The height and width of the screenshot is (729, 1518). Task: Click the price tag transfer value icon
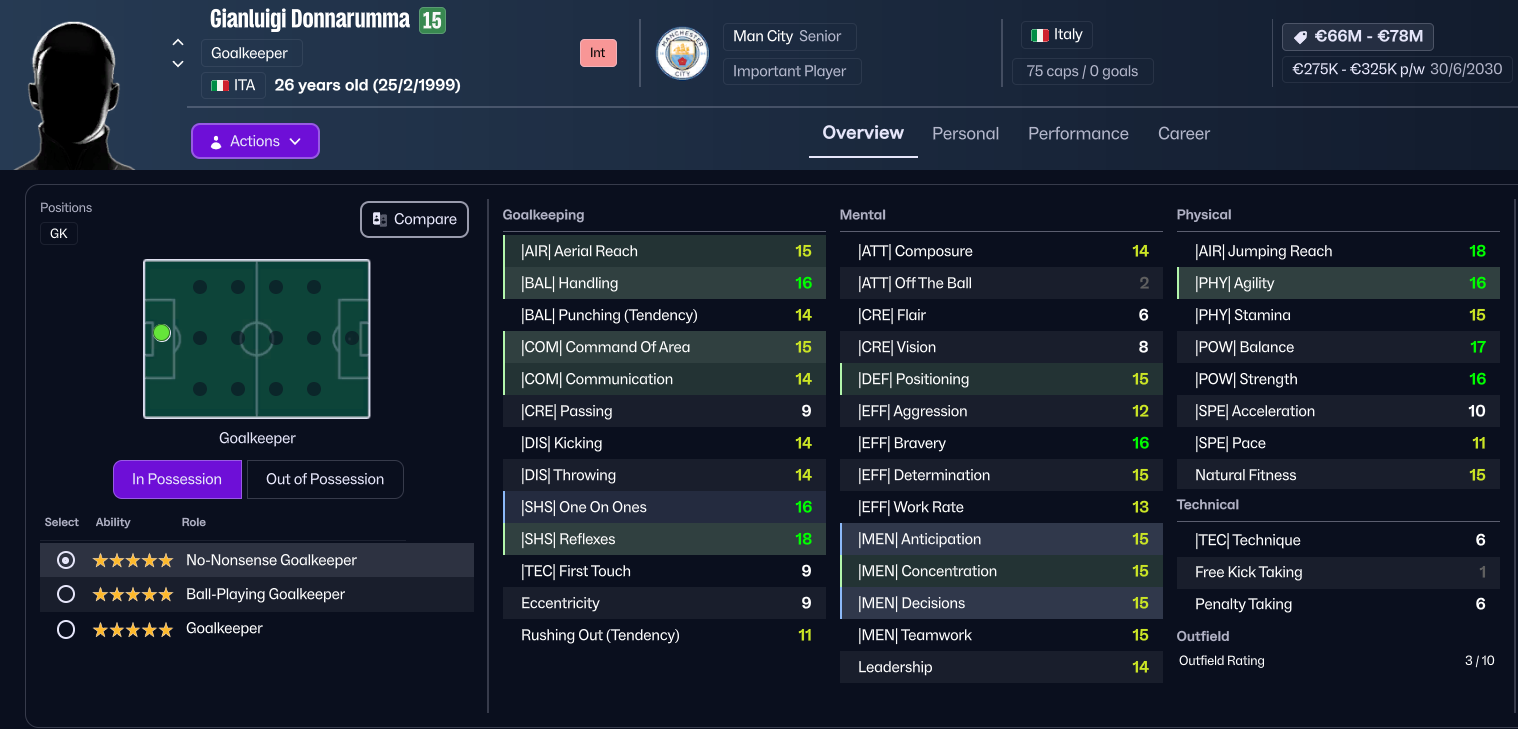pyautogui.click(x=1300, y=37)
